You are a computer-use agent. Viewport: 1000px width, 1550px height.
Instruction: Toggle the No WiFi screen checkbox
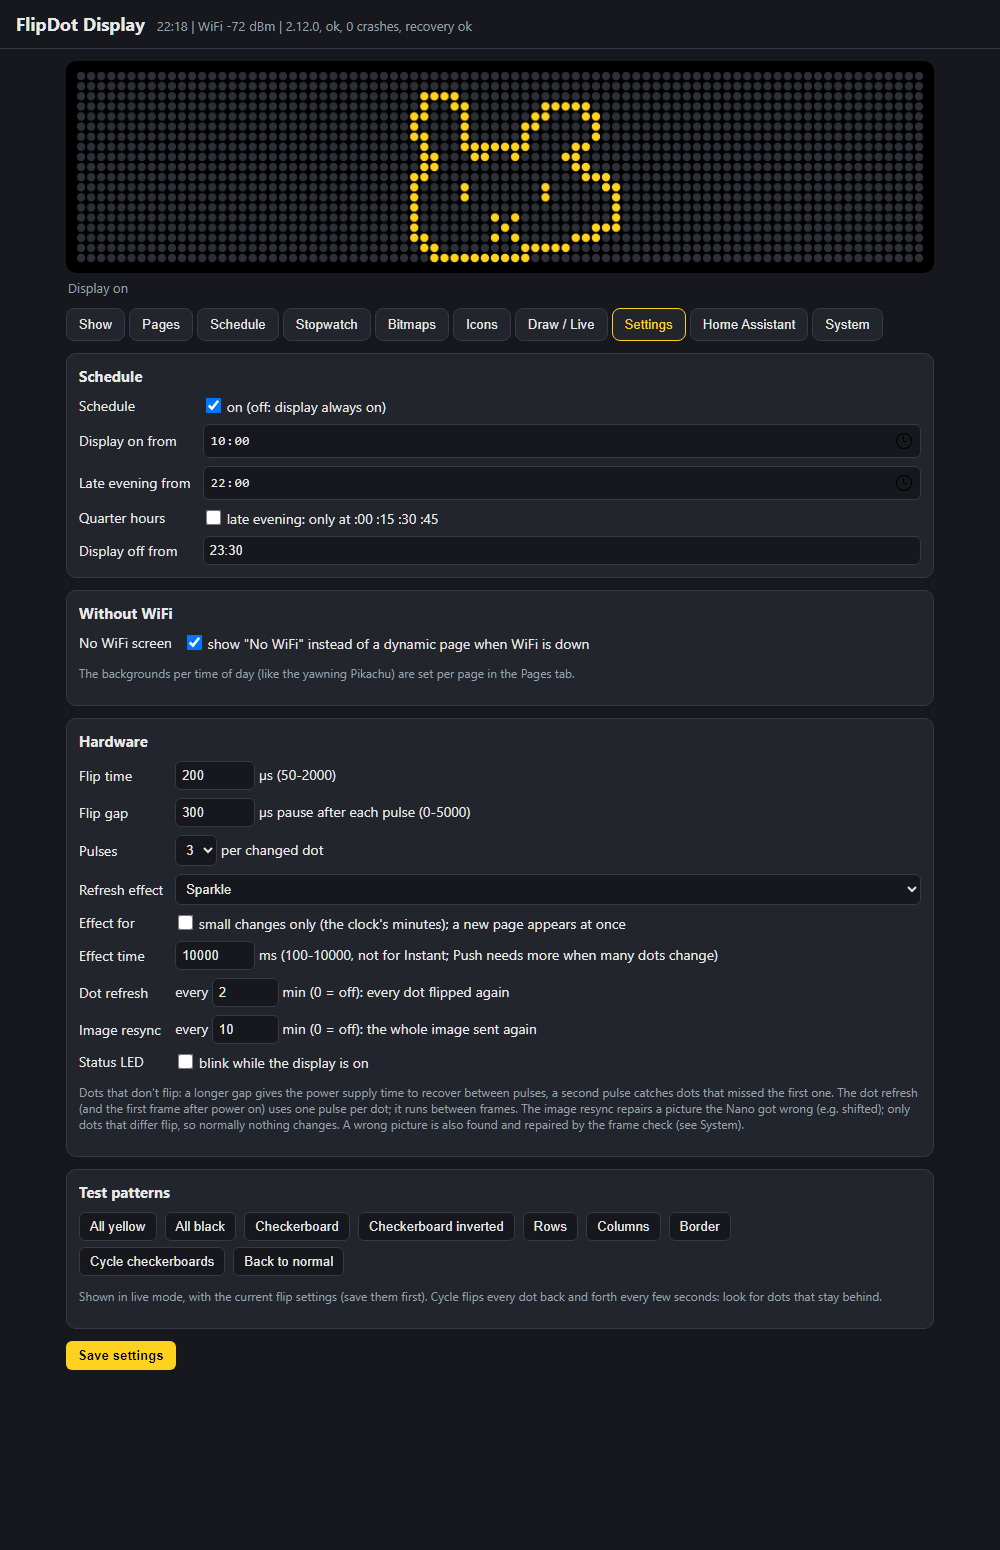pyautogui.click(x=194, y=643)
